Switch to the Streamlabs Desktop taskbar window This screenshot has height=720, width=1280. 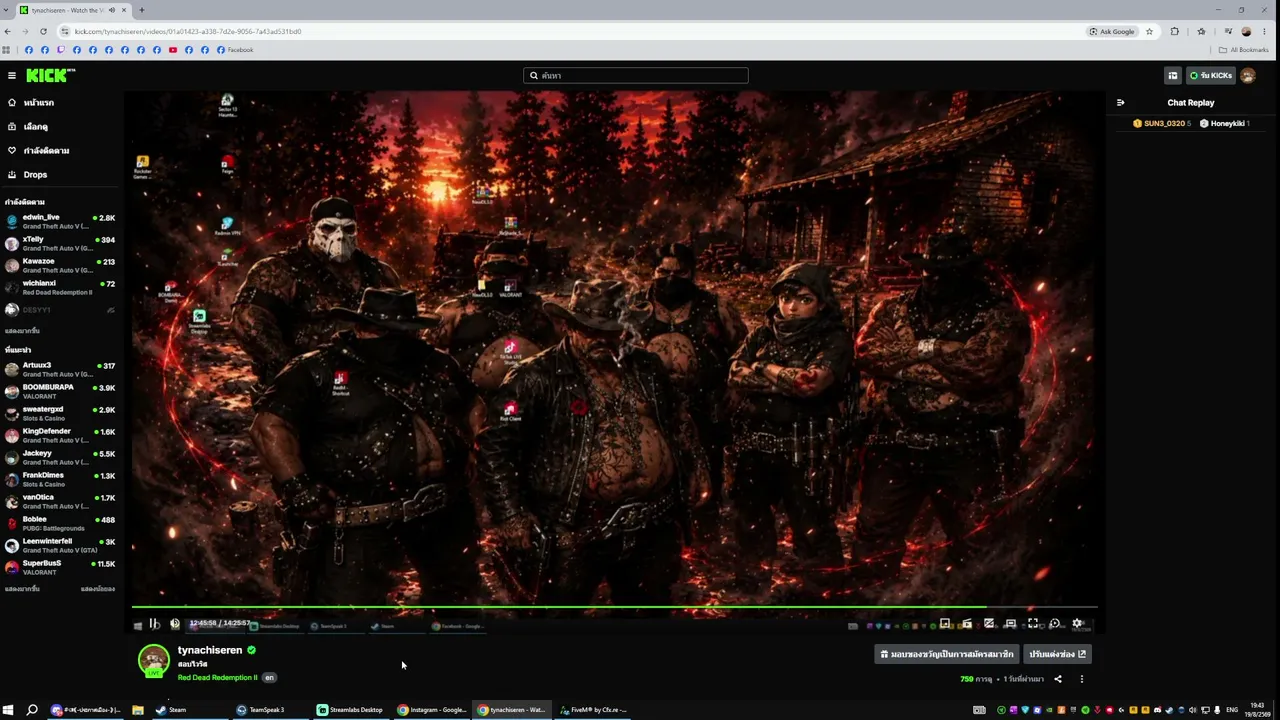(351, 710)
